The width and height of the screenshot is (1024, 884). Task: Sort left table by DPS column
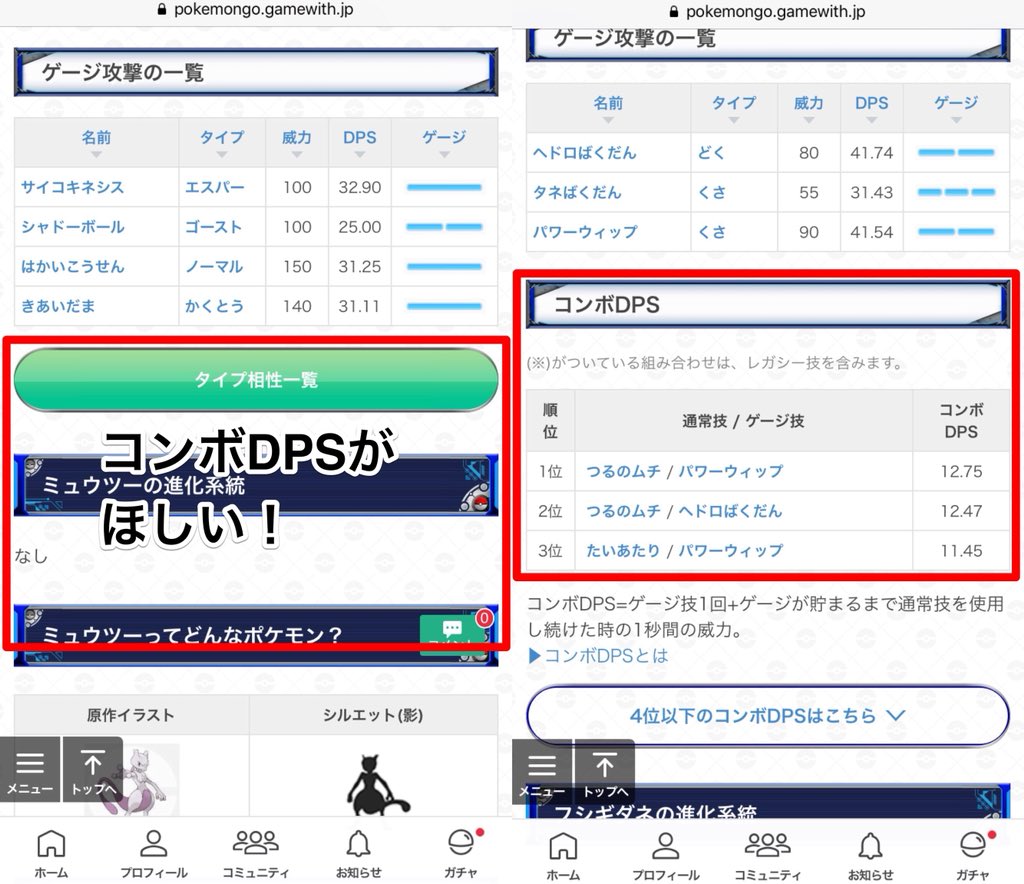click(360, 142)
